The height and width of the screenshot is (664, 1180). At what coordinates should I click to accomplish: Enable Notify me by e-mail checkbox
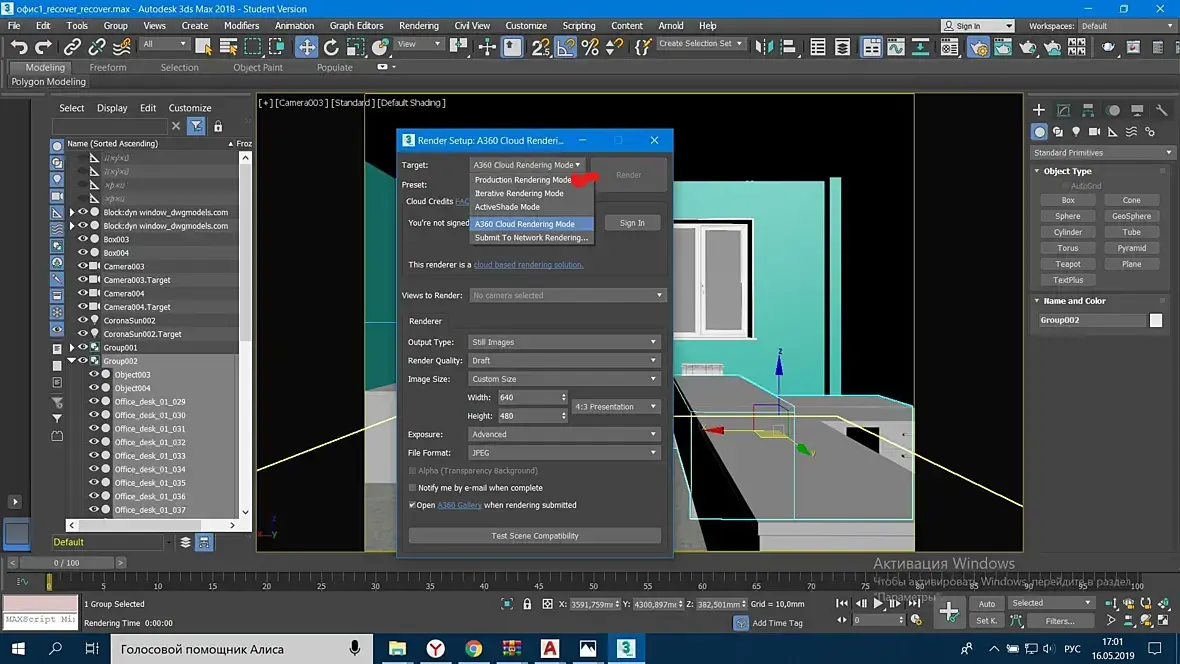pyautogui.click(x=412, y=488)
